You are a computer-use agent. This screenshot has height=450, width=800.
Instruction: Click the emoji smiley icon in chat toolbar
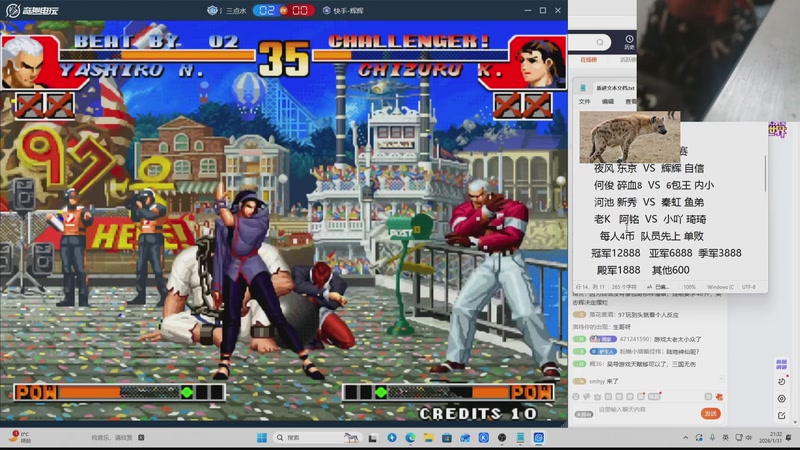[576, 396]
